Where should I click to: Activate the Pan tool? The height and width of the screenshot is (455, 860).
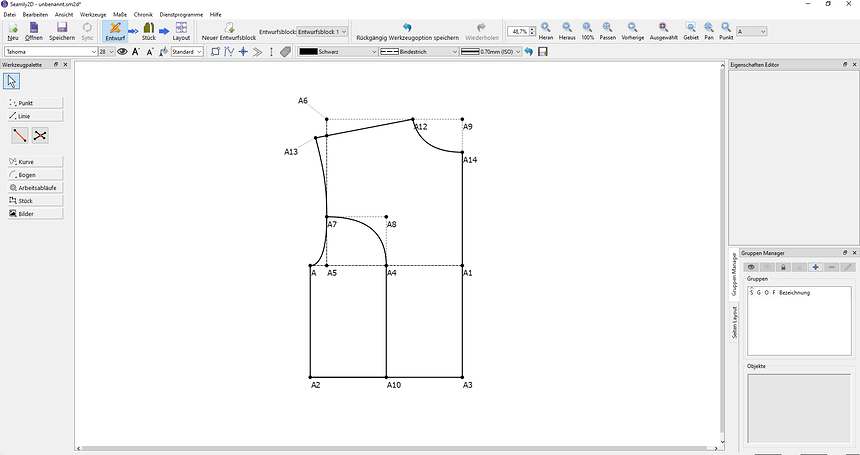(709, 28)
